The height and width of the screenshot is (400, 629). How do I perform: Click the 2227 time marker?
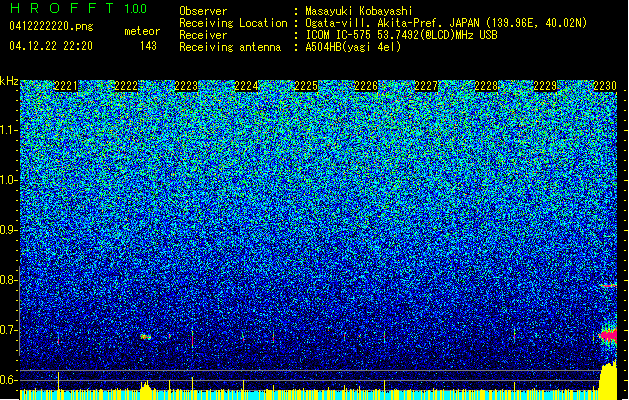pyautogui.click(x=426, y=86)
